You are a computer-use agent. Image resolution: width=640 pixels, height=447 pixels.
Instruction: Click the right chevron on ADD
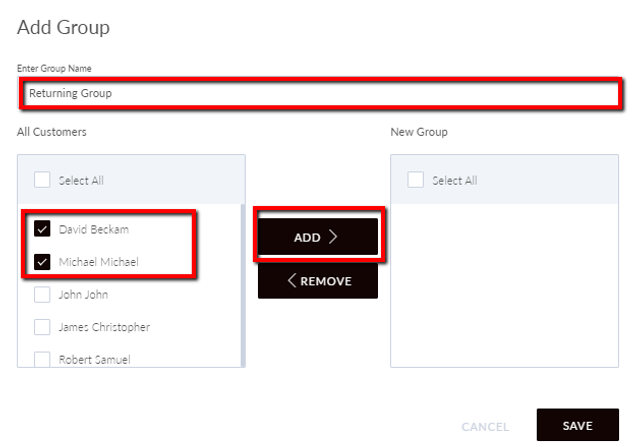333,237
